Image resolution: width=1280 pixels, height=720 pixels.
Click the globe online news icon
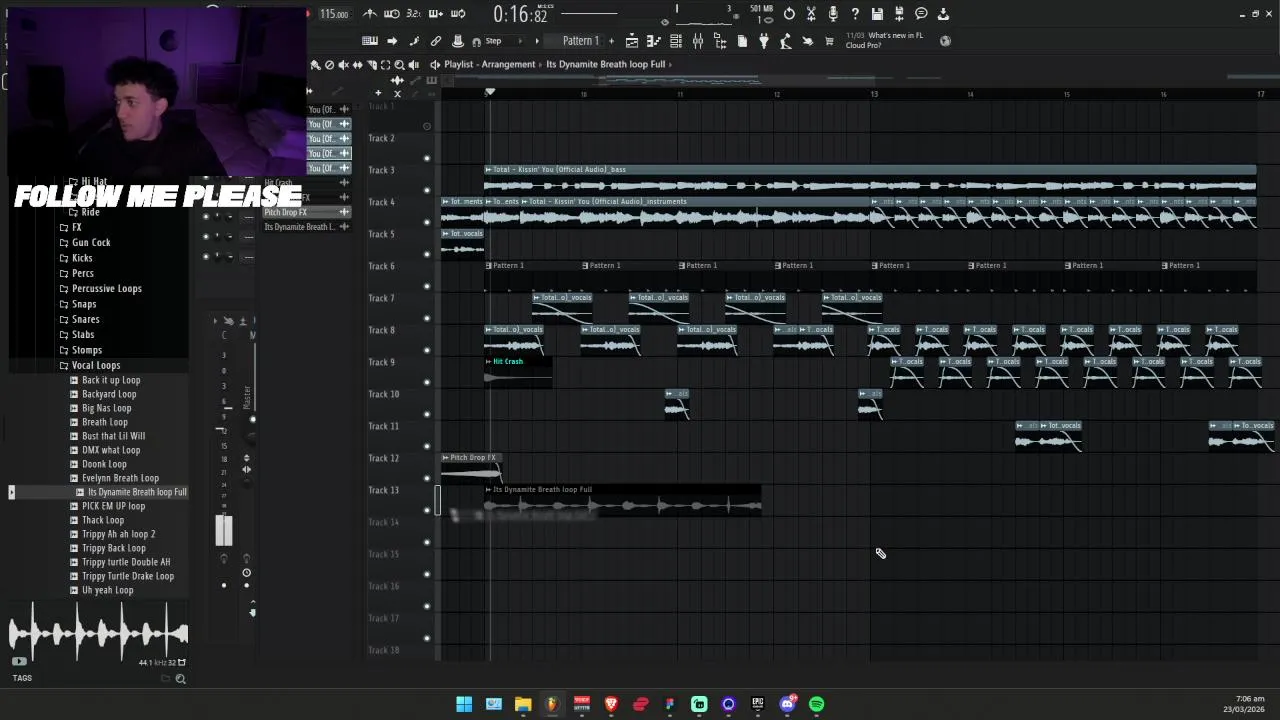[x=945, y=41]
